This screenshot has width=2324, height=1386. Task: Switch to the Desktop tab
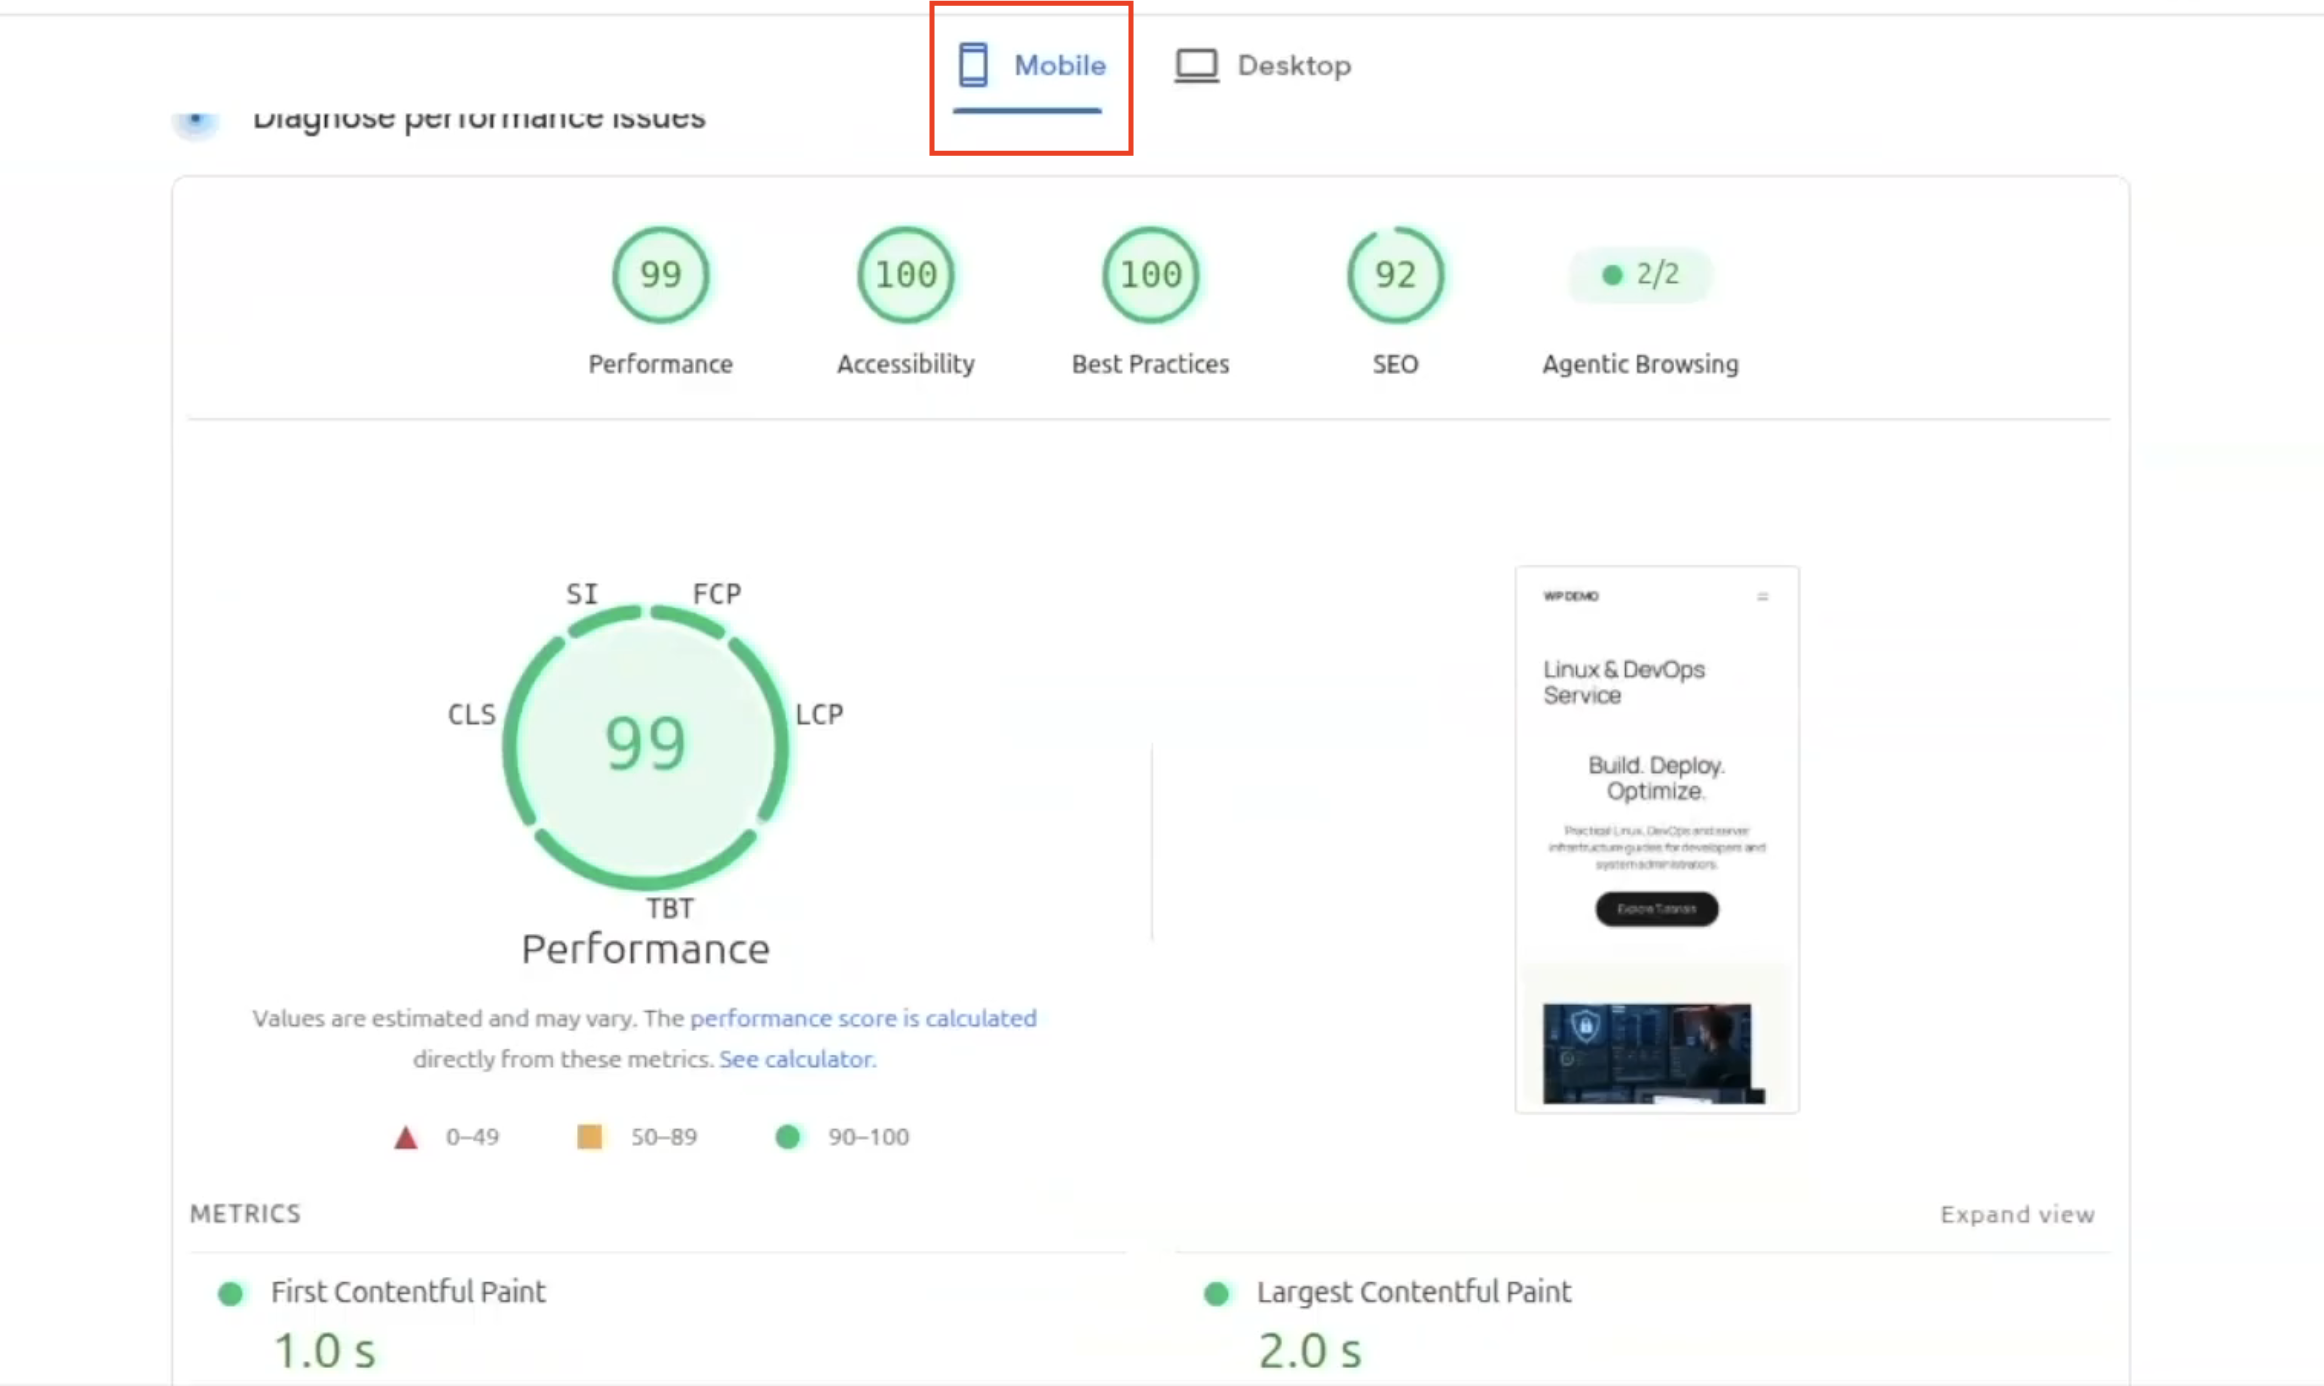pos(1263,66)
